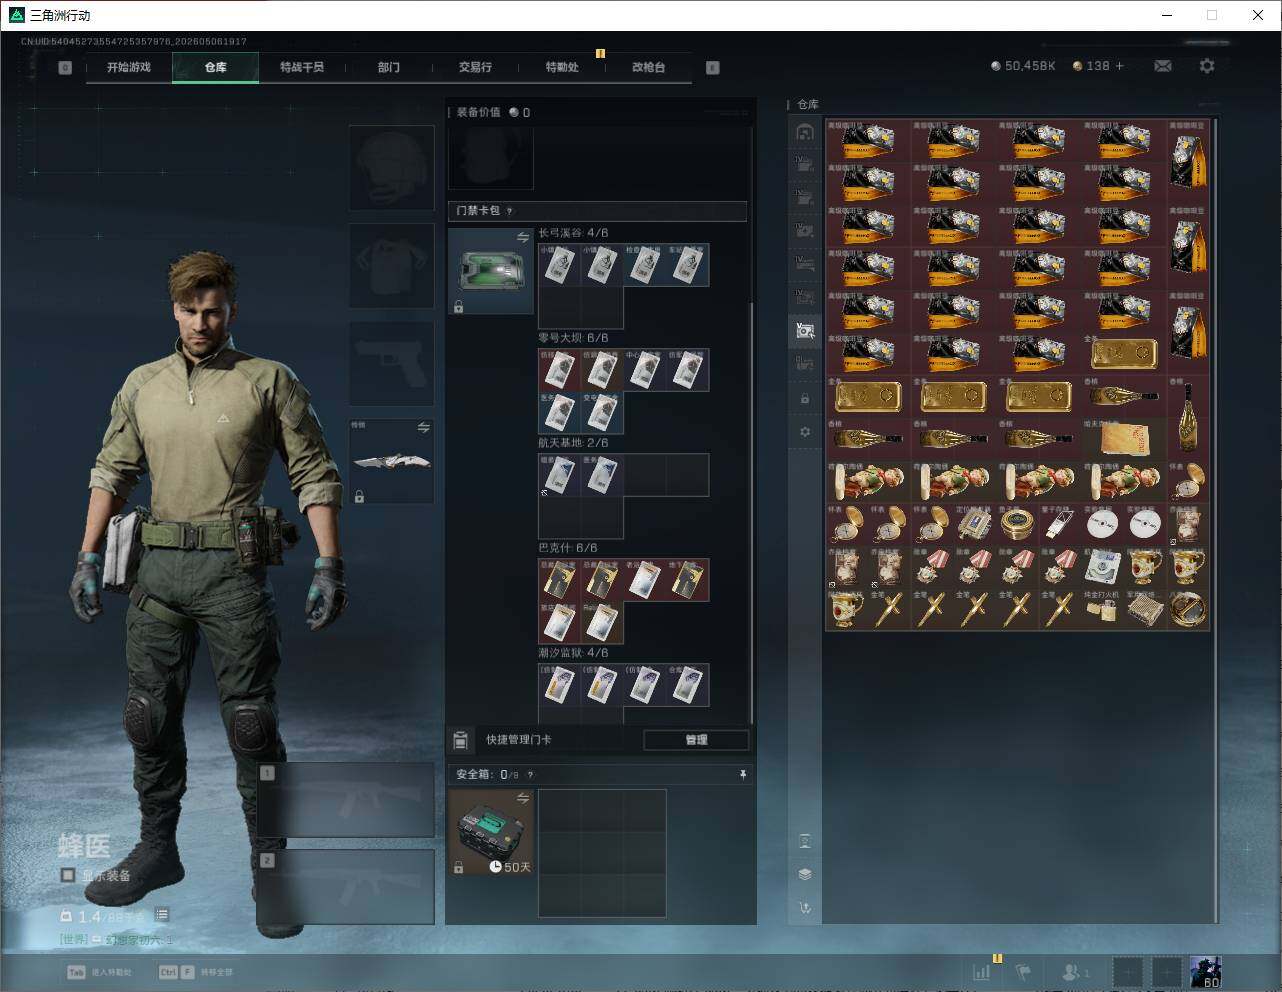Viewport: 1282px width, 992px height.
Task: Select the first 航天基地 keycard
Action: [560, 475]
